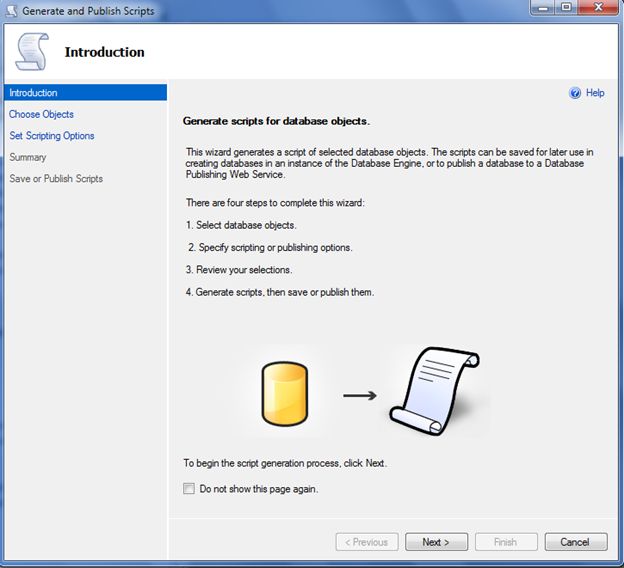Click the arrow between database and script
This screenshot has width=624, height=568.
360,395
